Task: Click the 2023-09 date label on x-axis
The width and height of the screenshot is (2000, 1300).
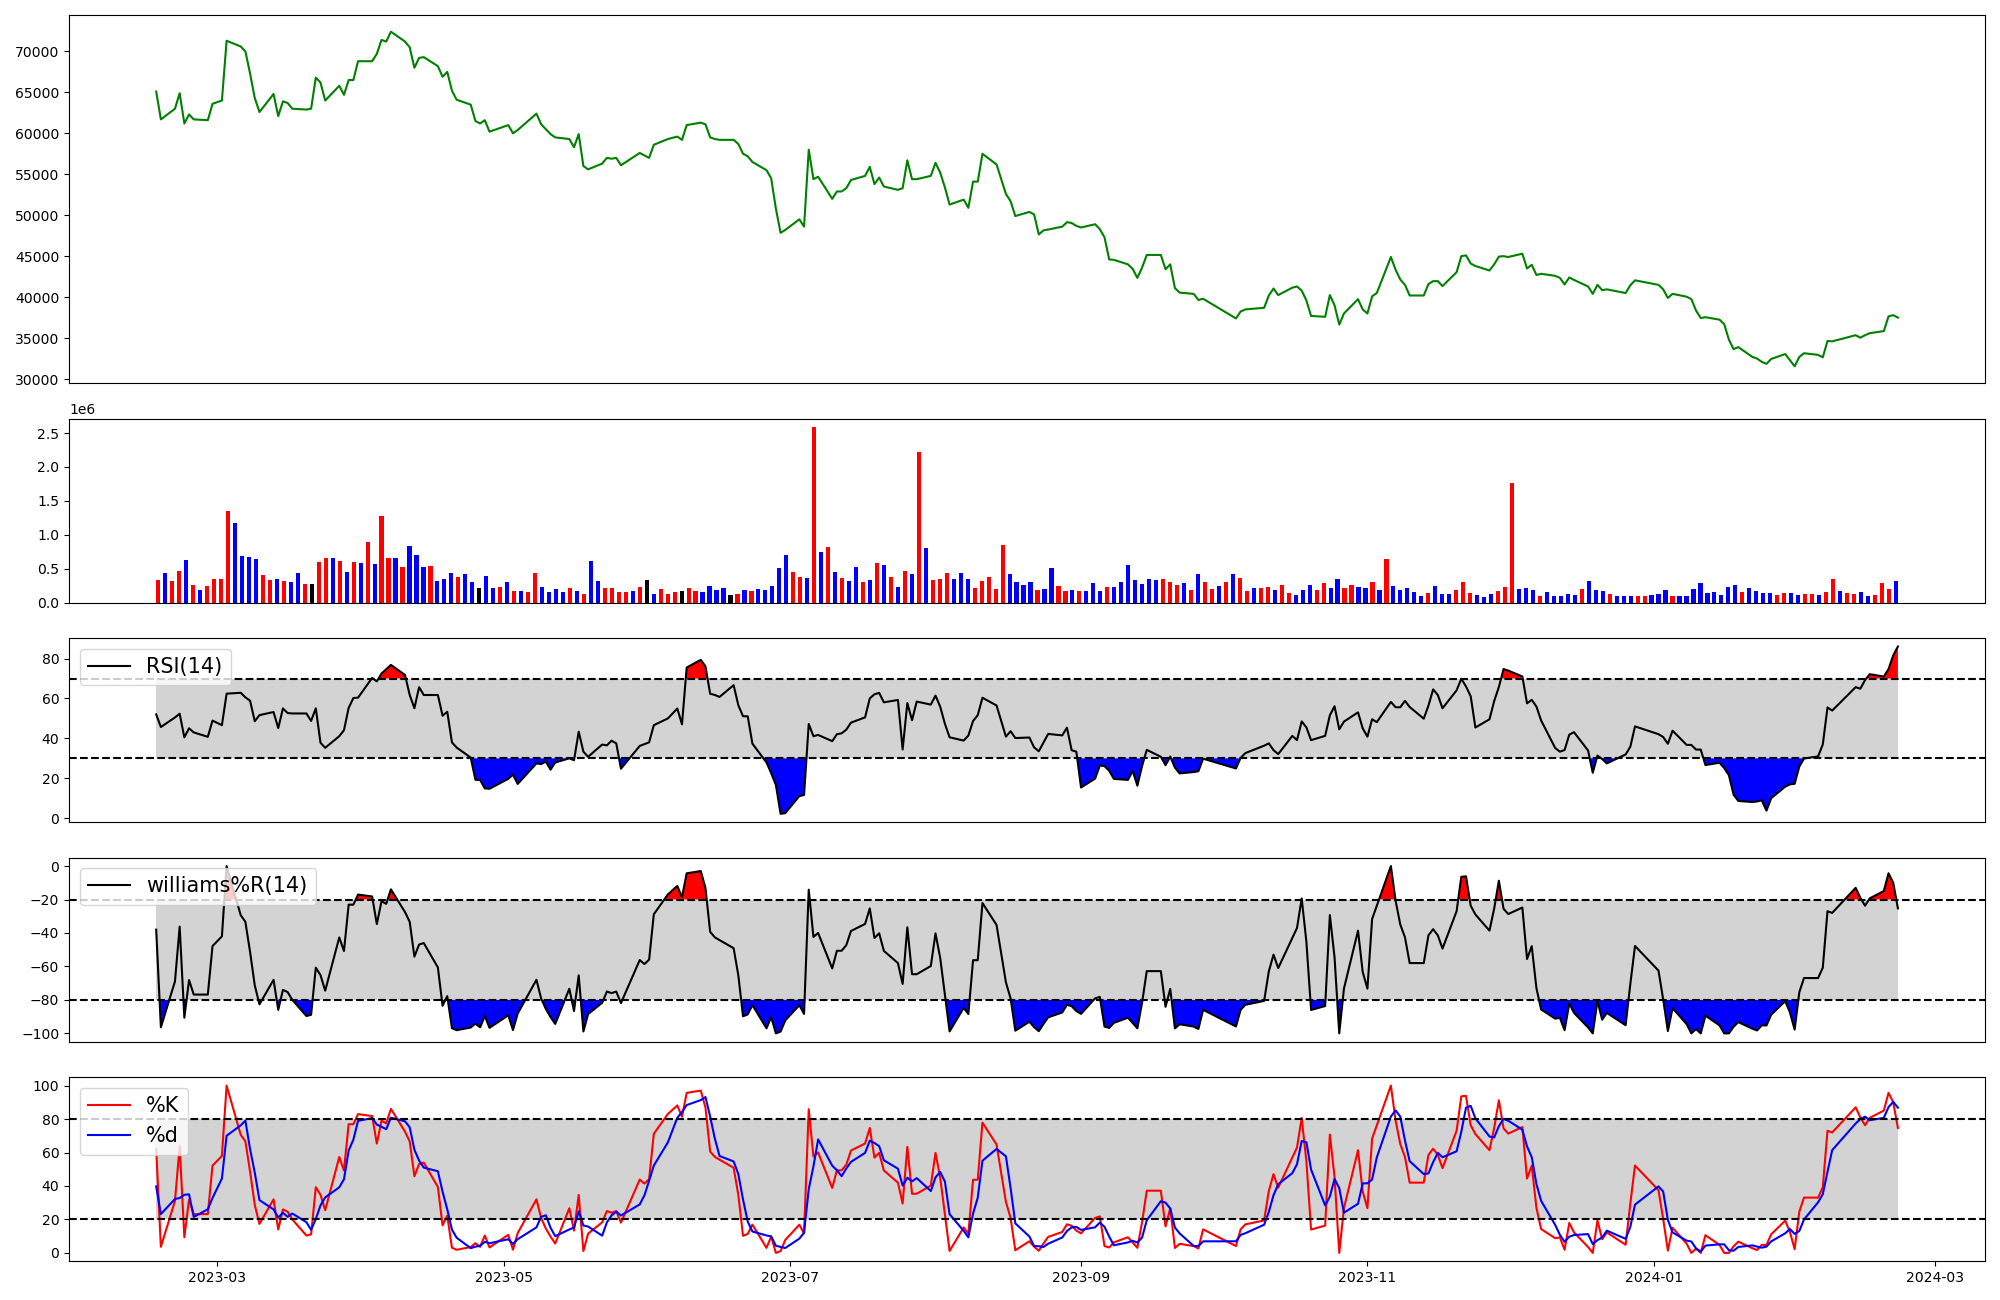Action: click(x=1082, y=1277)
